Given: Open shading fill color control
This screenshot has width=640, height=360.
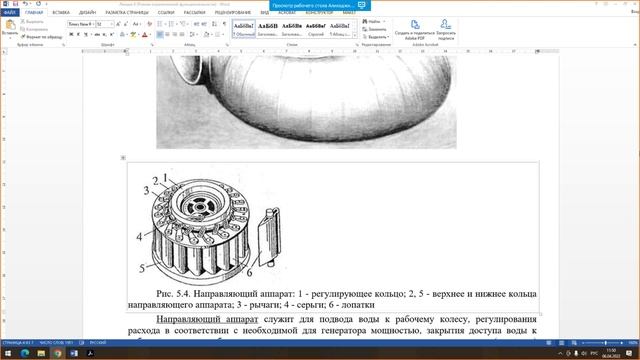Looking at the screenshot, I should pos(207,35).
